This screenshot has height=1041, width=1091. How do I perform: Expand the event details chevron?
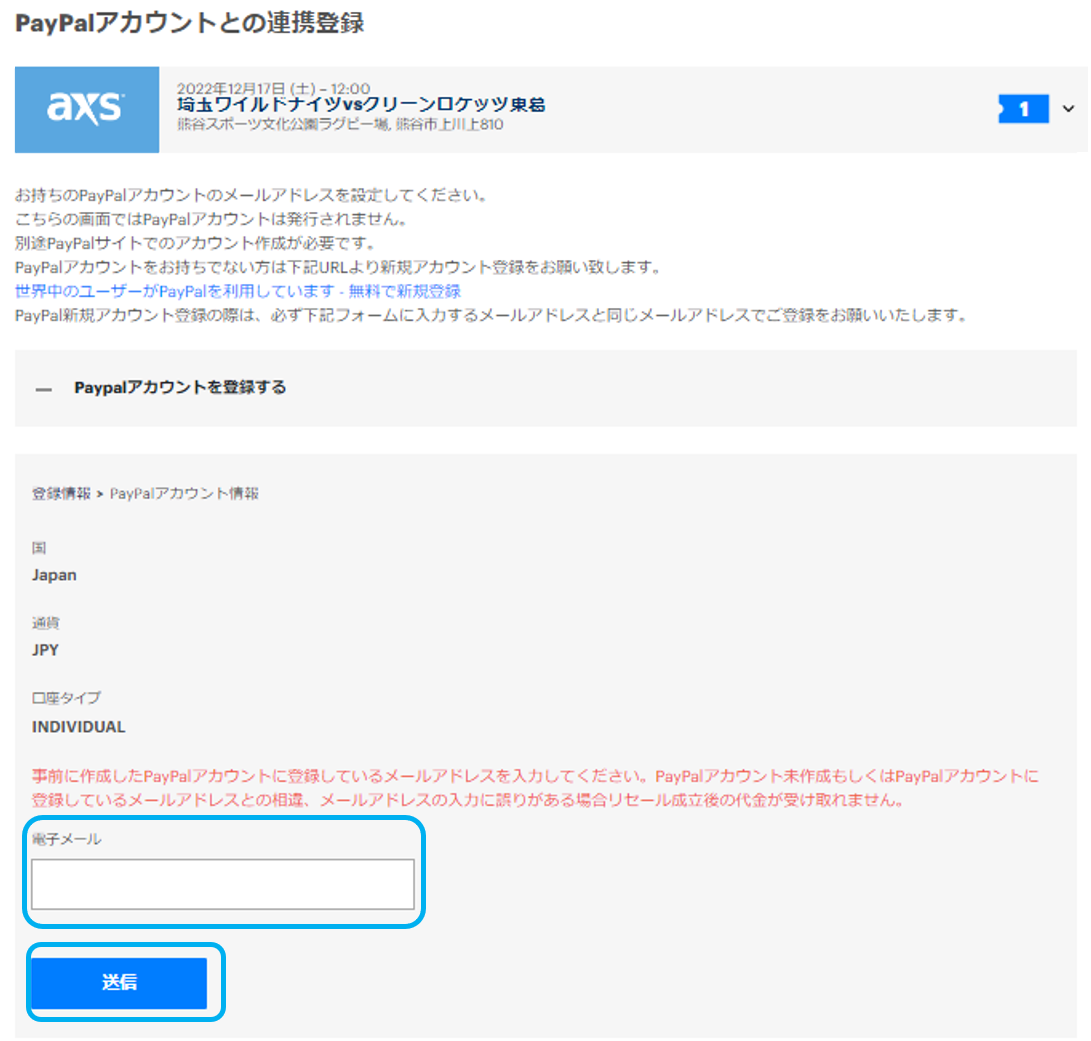[1069, 109]
